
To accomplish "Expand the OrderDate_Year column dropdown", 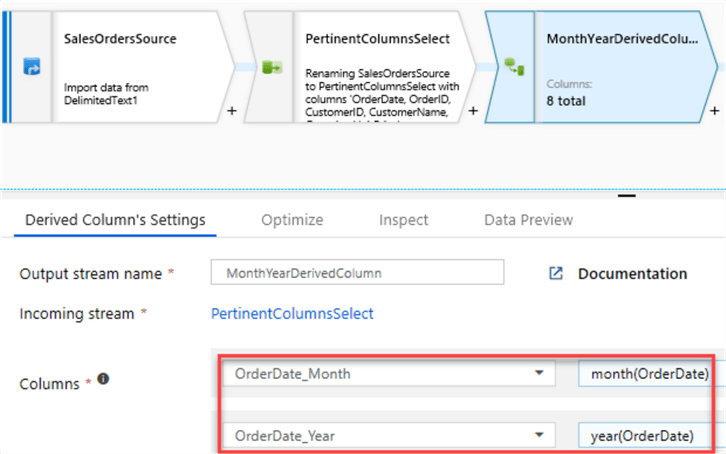I will [x=540, y=435].
